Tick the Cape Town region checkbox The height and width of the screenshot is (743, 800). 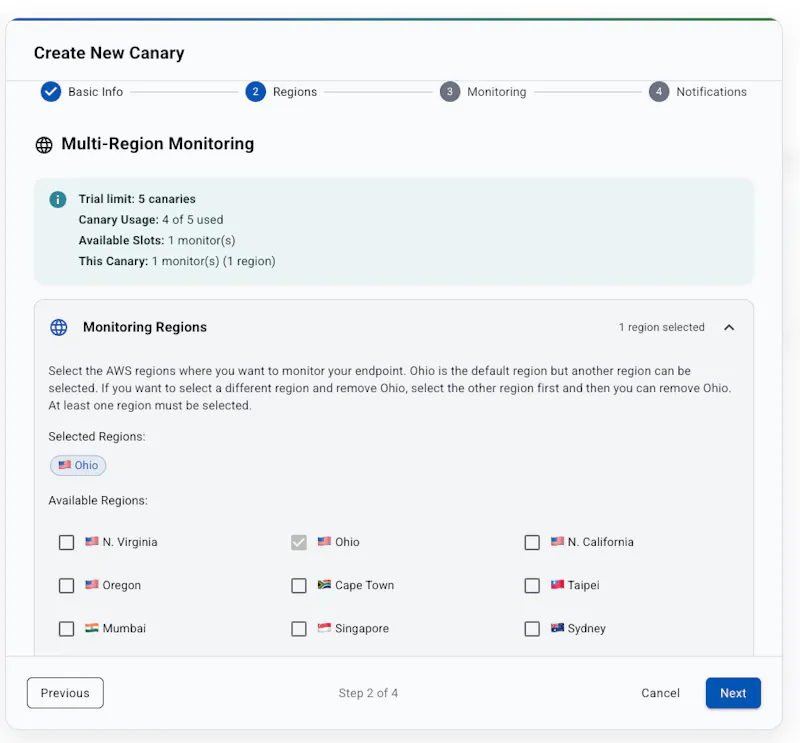click(299, 586)
